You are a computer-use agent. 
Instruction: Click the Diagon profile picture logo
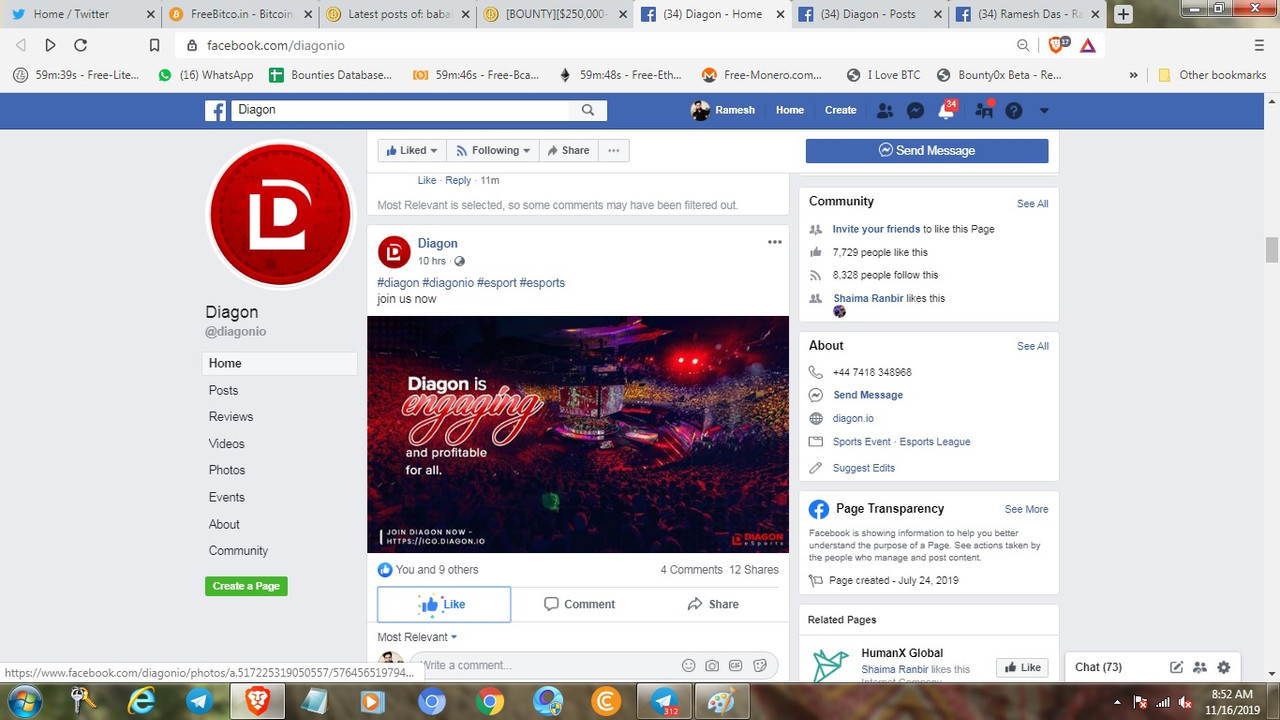tap(280, 215)
